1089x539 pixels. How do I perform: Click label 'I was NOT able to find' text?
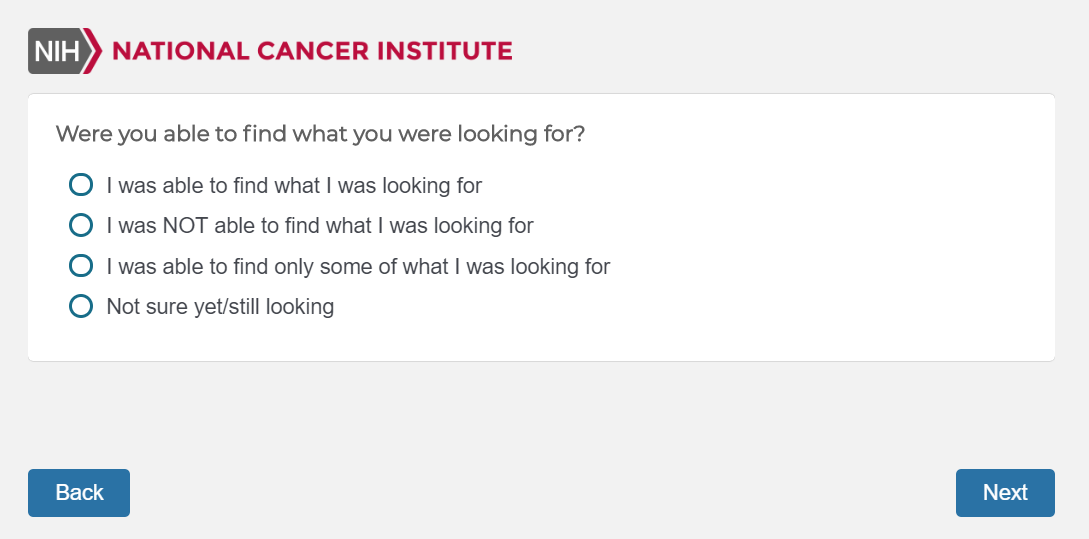point(320,226)
